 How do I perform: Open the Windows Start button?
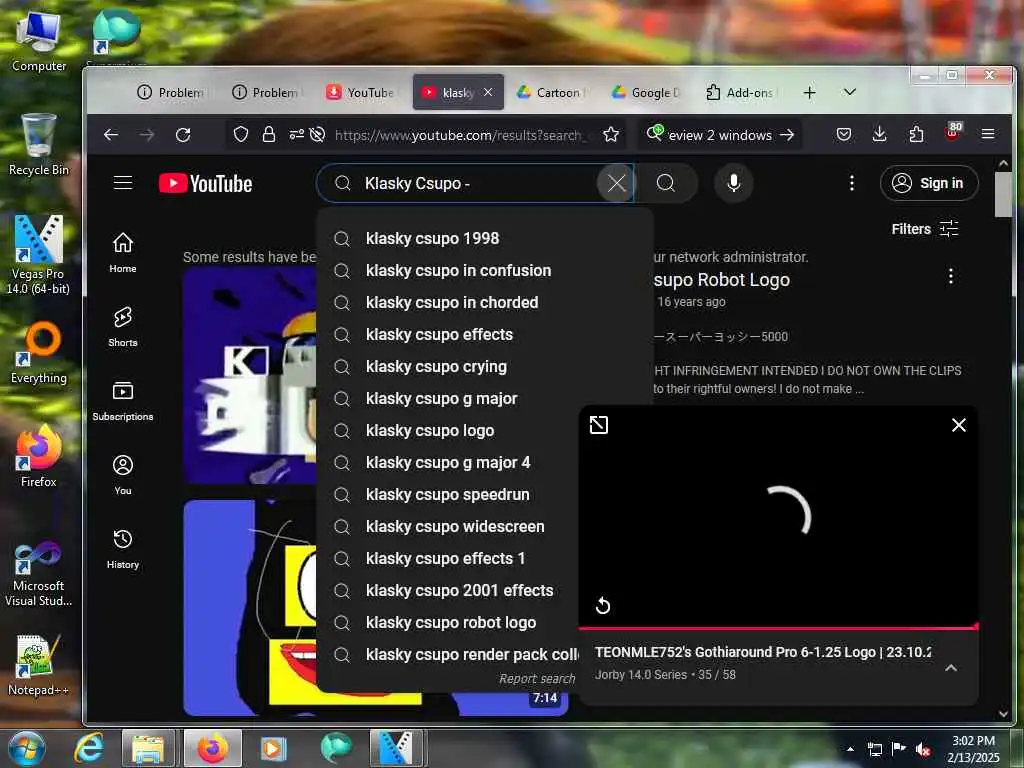pyautogui.click(x=26, y=748)
